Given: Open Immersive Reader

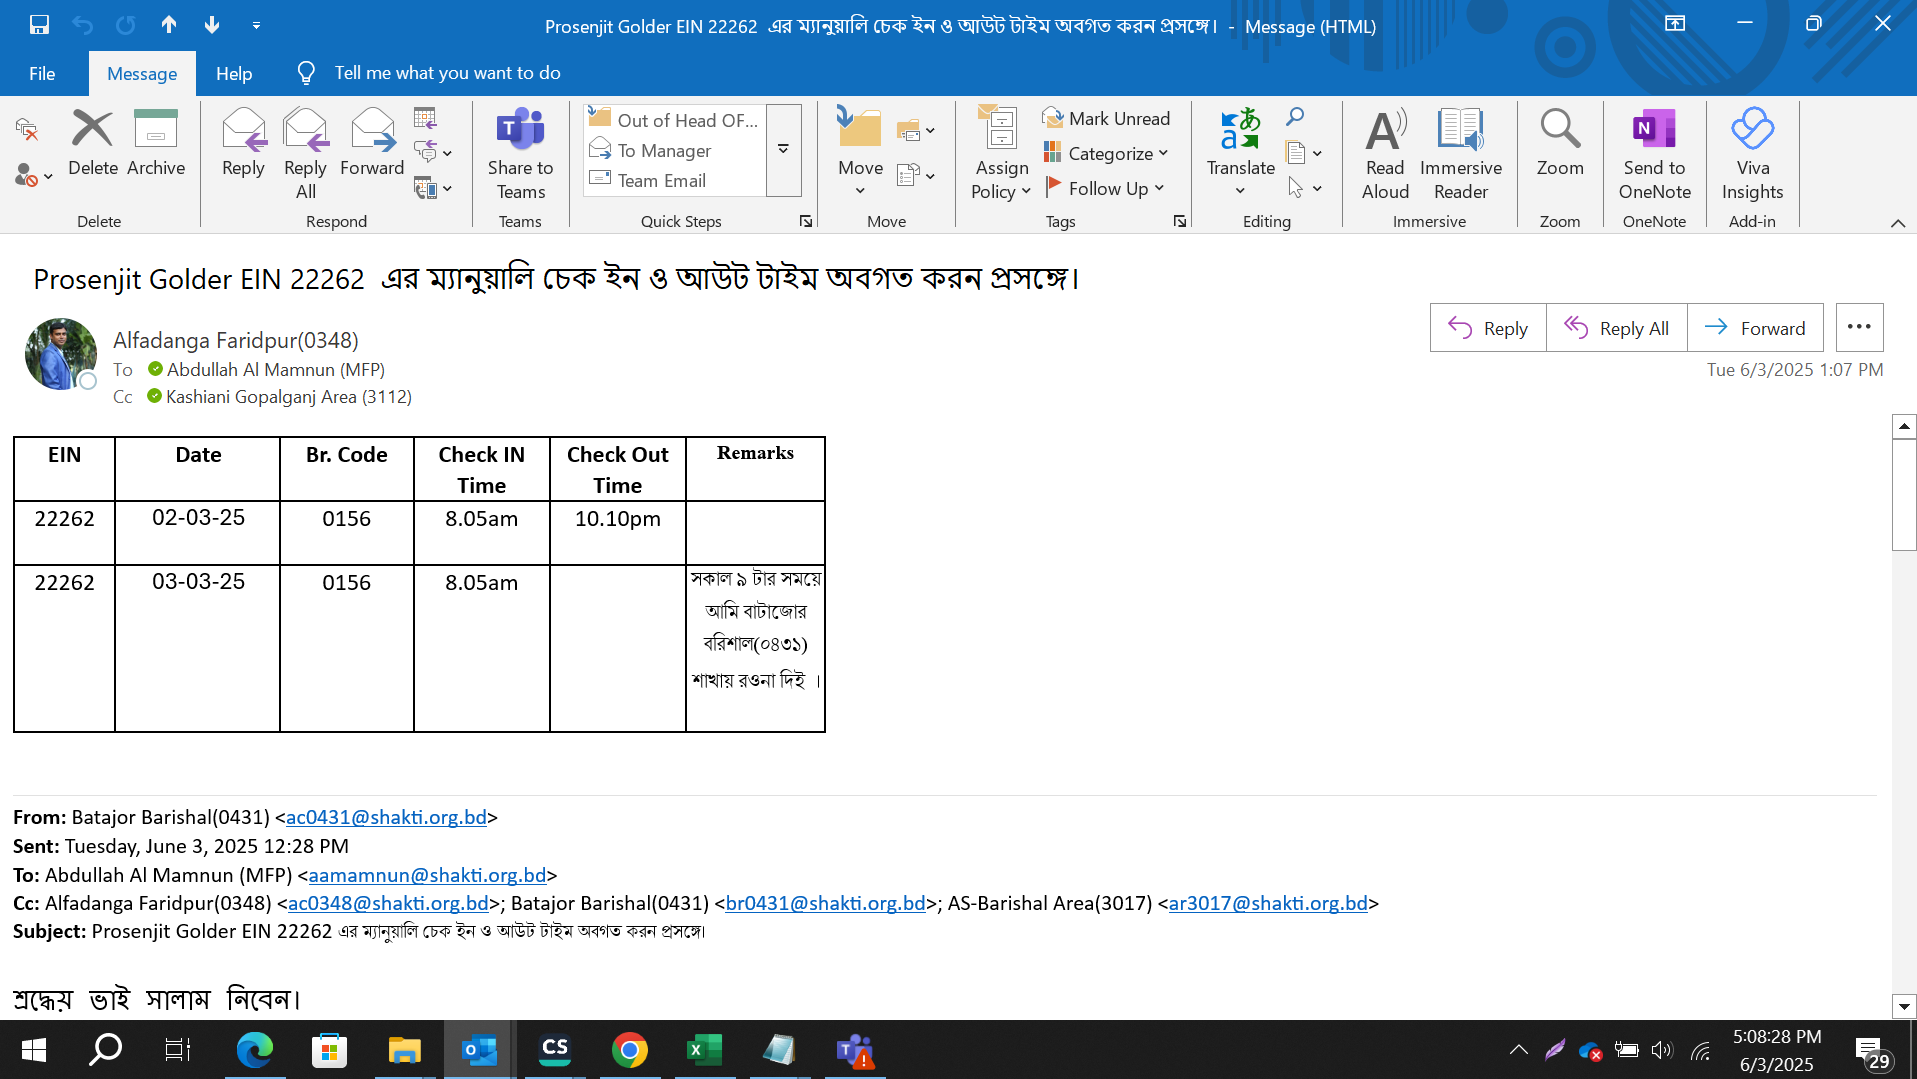Looking at the screenshot, I should click(1460, 154).
